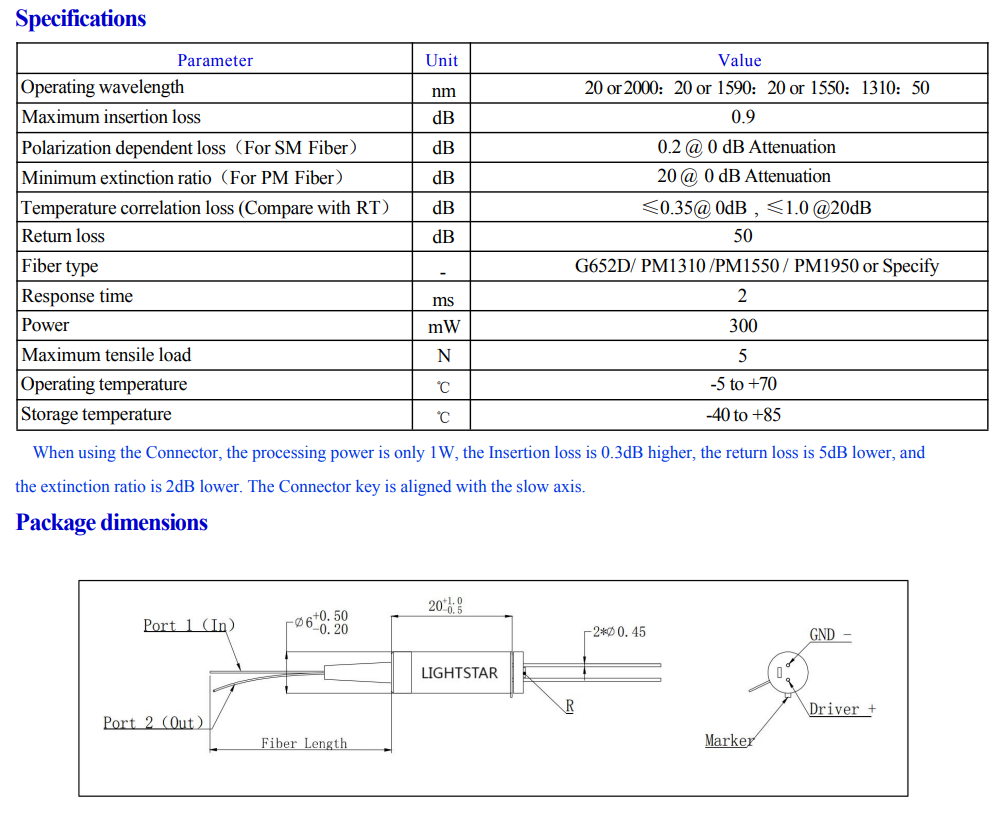Image resolution: width=1005 pixels, height=824 pixels.
Task: Click the Fiber Length dimension label
Action: coord(304,744)
